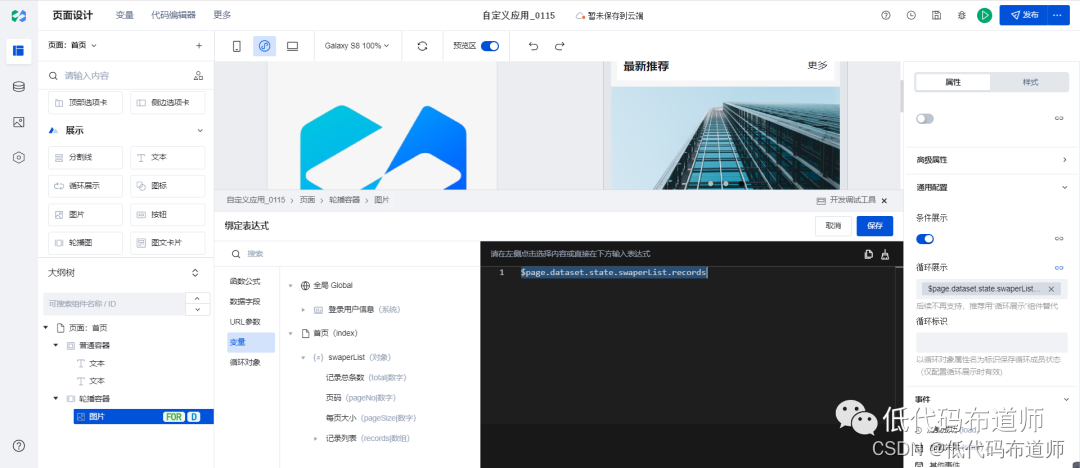This screenshot has height=468, width=1080.
Task: Collapse the 事件 section
Action: click(x=1066, y=399)
